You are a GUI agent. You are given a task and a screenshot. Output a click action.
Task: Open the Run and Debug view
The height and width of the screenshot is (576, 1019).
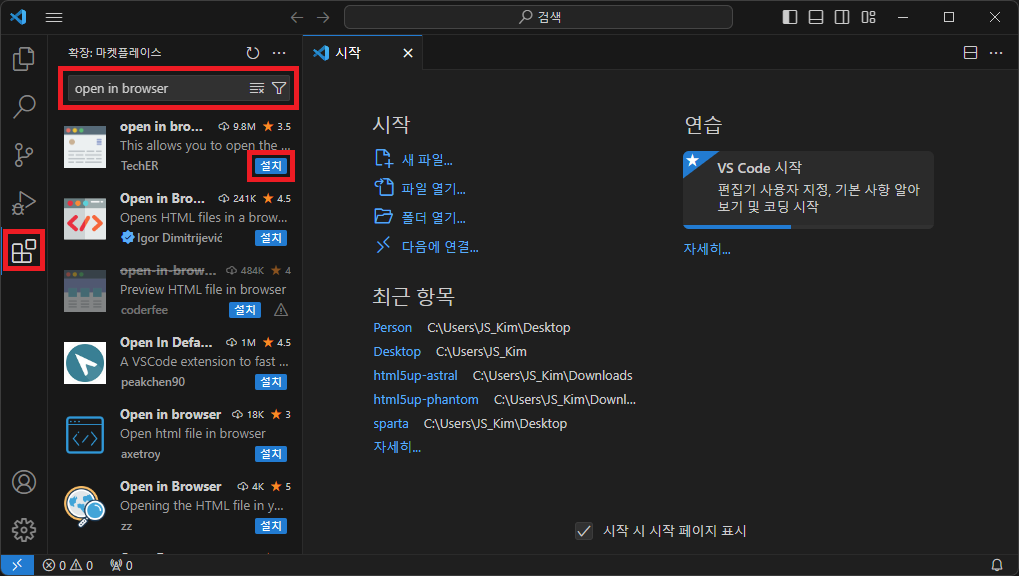click(x=23, y=203)
